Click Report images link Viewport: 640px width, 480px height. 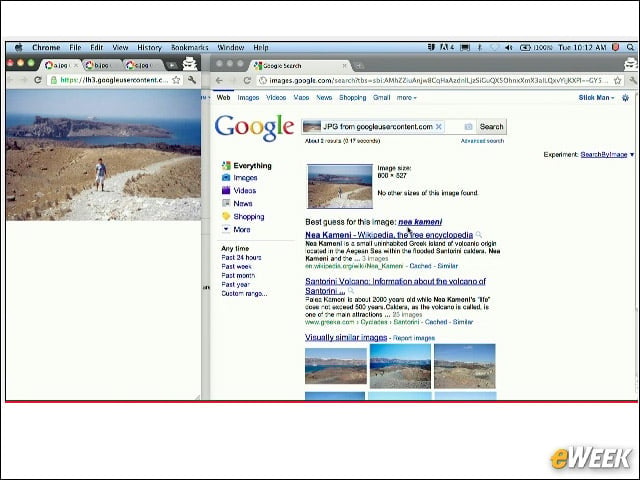413,338
